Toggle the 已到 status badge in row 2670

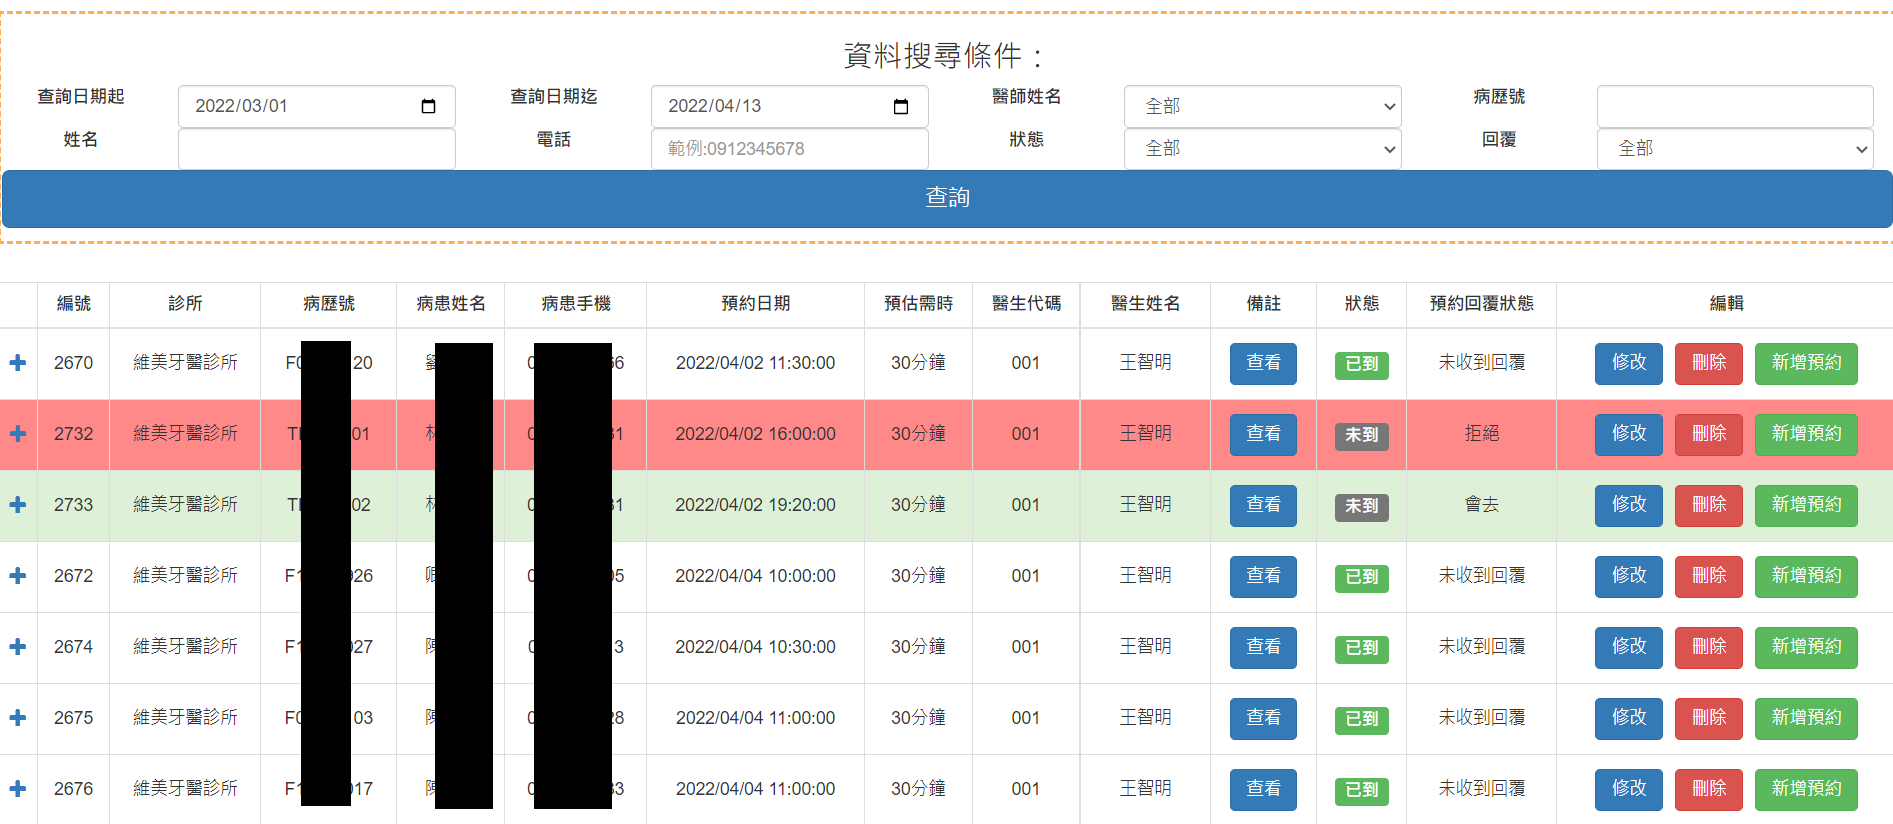pyautogui.click(x=1361, y=364)
